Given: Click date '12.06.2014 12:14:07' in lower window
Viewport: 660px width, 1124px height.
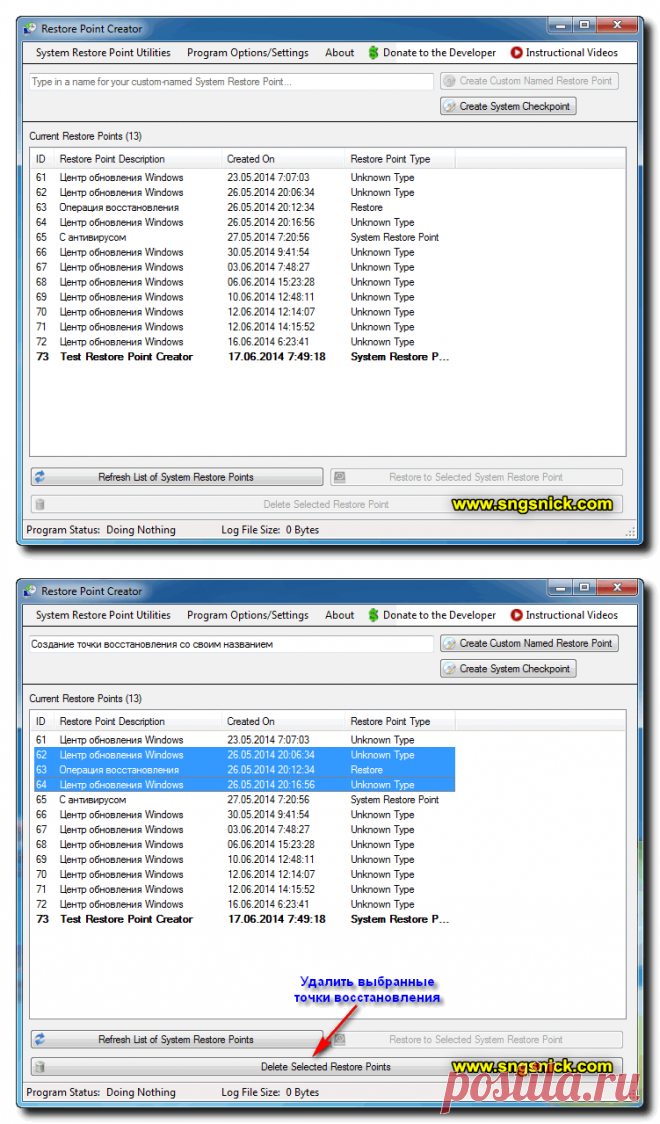Looking at the screenshot, I should click(x=271, y=875).
